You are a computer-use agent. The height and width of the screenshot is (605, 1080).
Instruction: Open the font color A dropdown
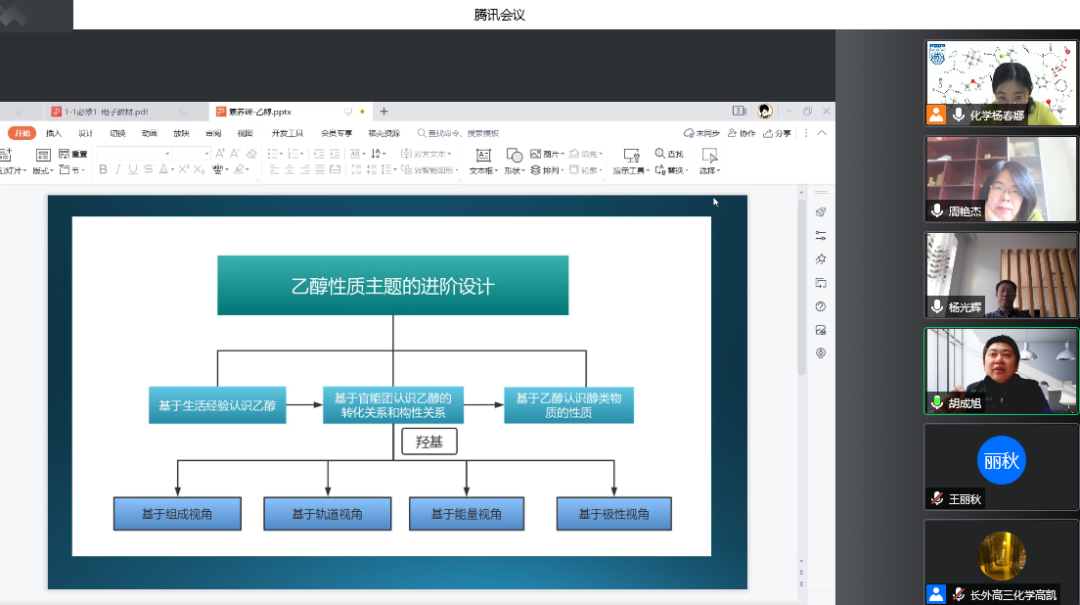[172, 170]
